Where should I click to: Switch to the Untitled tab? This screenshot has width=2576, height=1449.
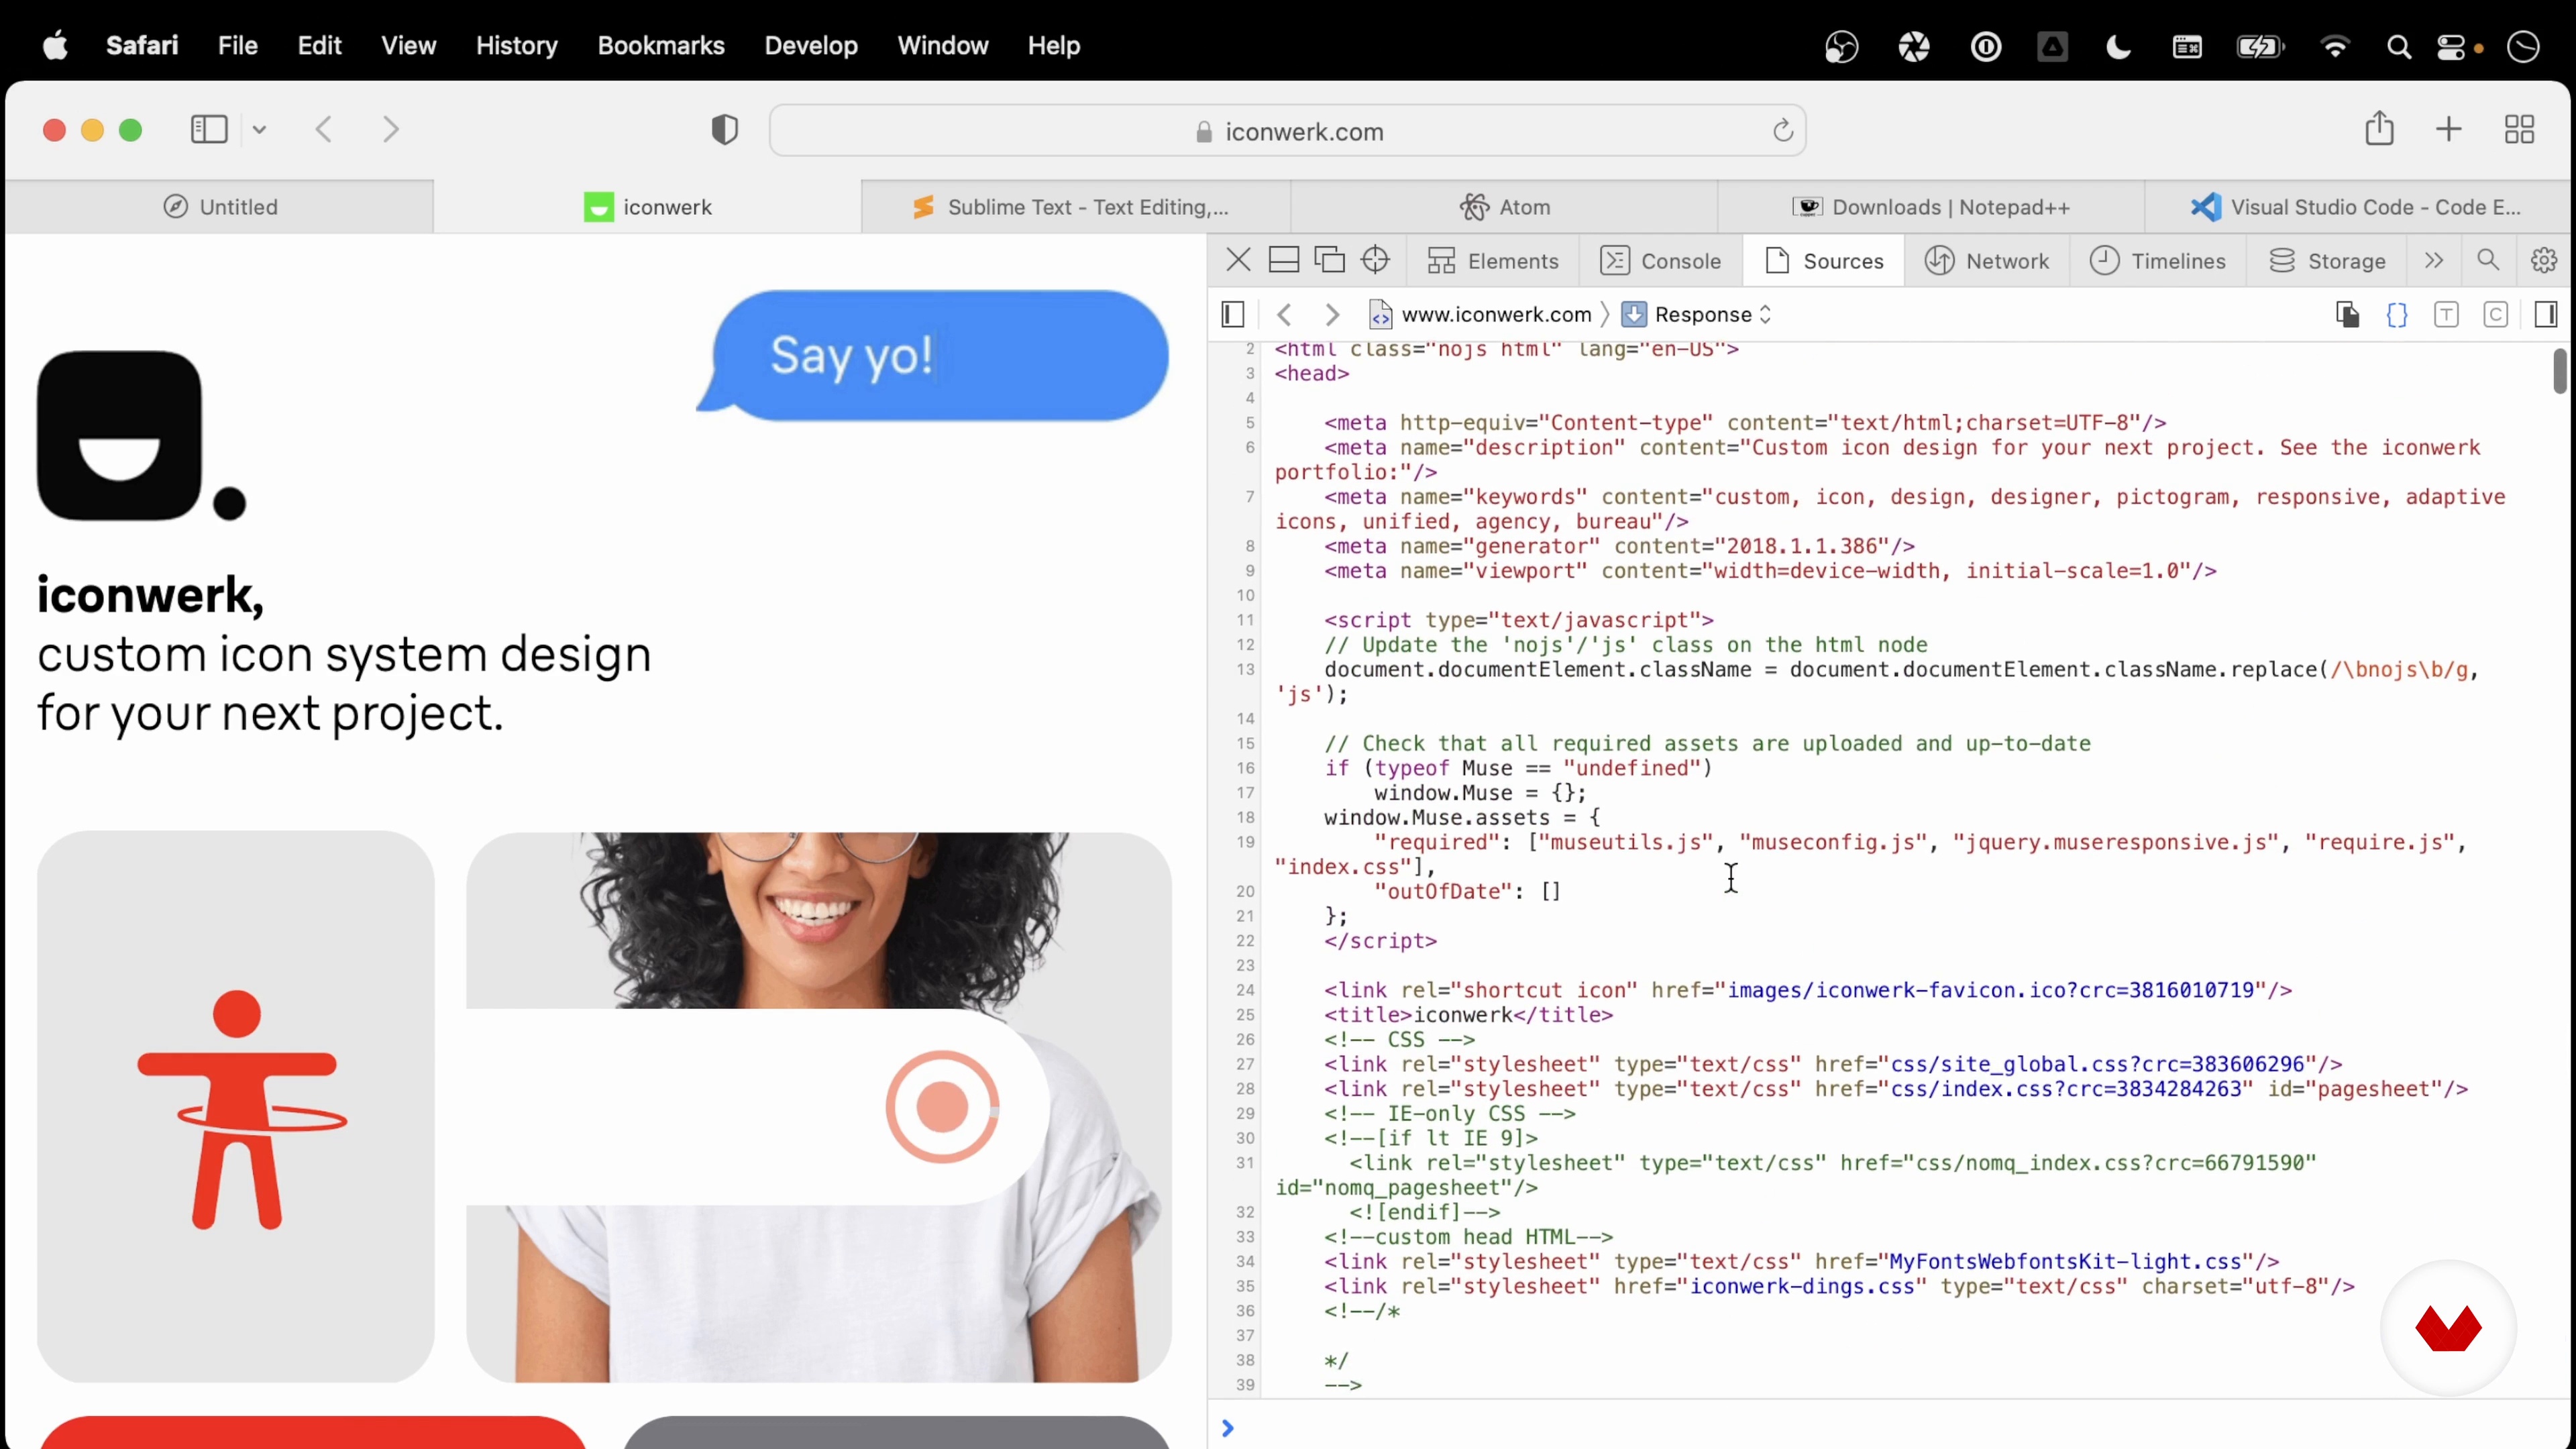coord(220,207)
